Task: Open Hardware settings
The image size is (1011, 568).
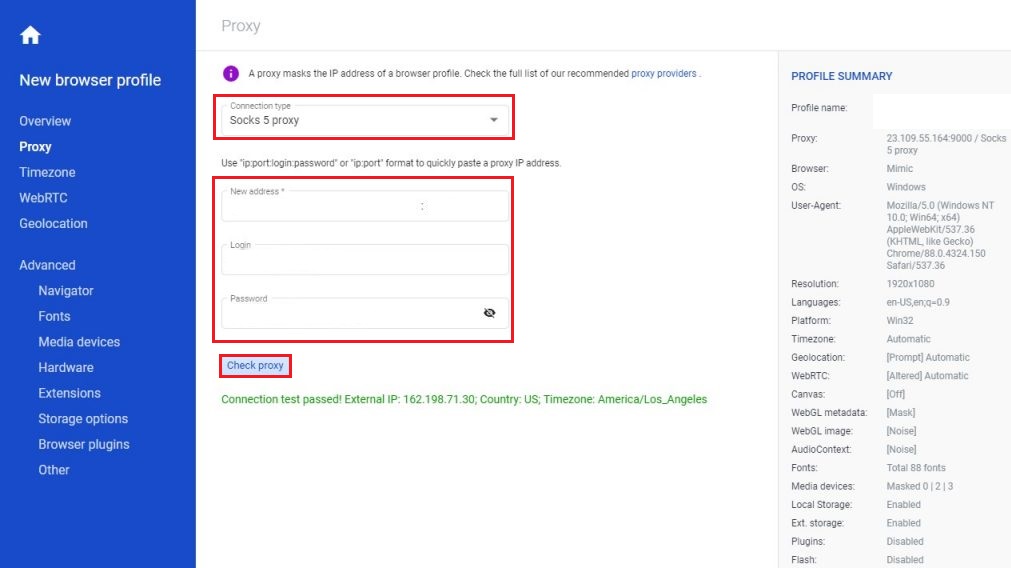Action: (66, 367)
